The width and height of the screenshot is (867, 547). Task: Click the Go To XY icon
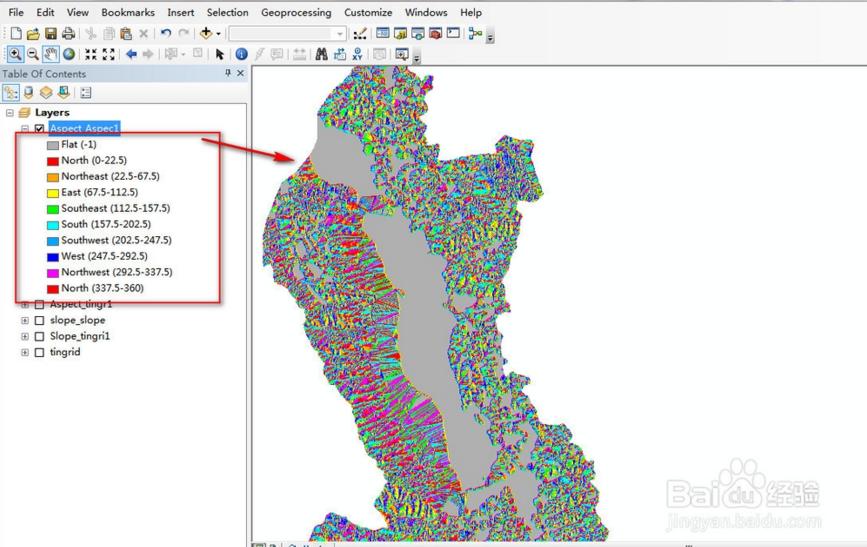357,54
